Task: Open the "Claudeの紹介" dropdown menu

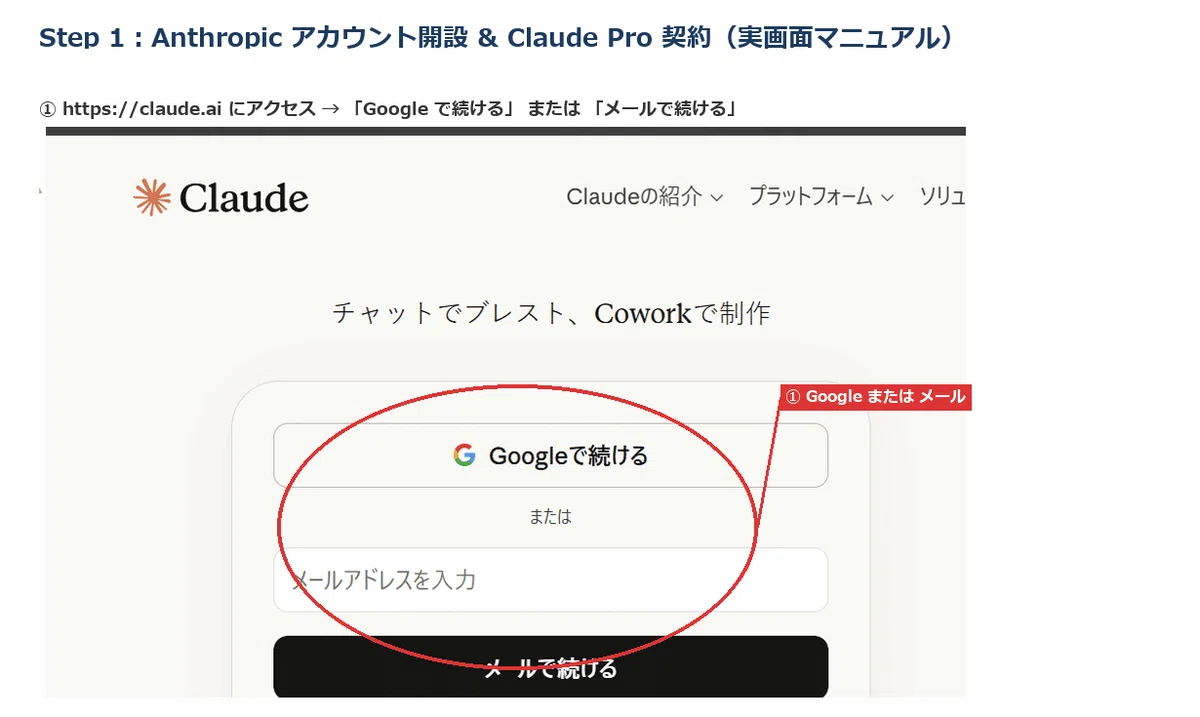Action: point(644,197)
